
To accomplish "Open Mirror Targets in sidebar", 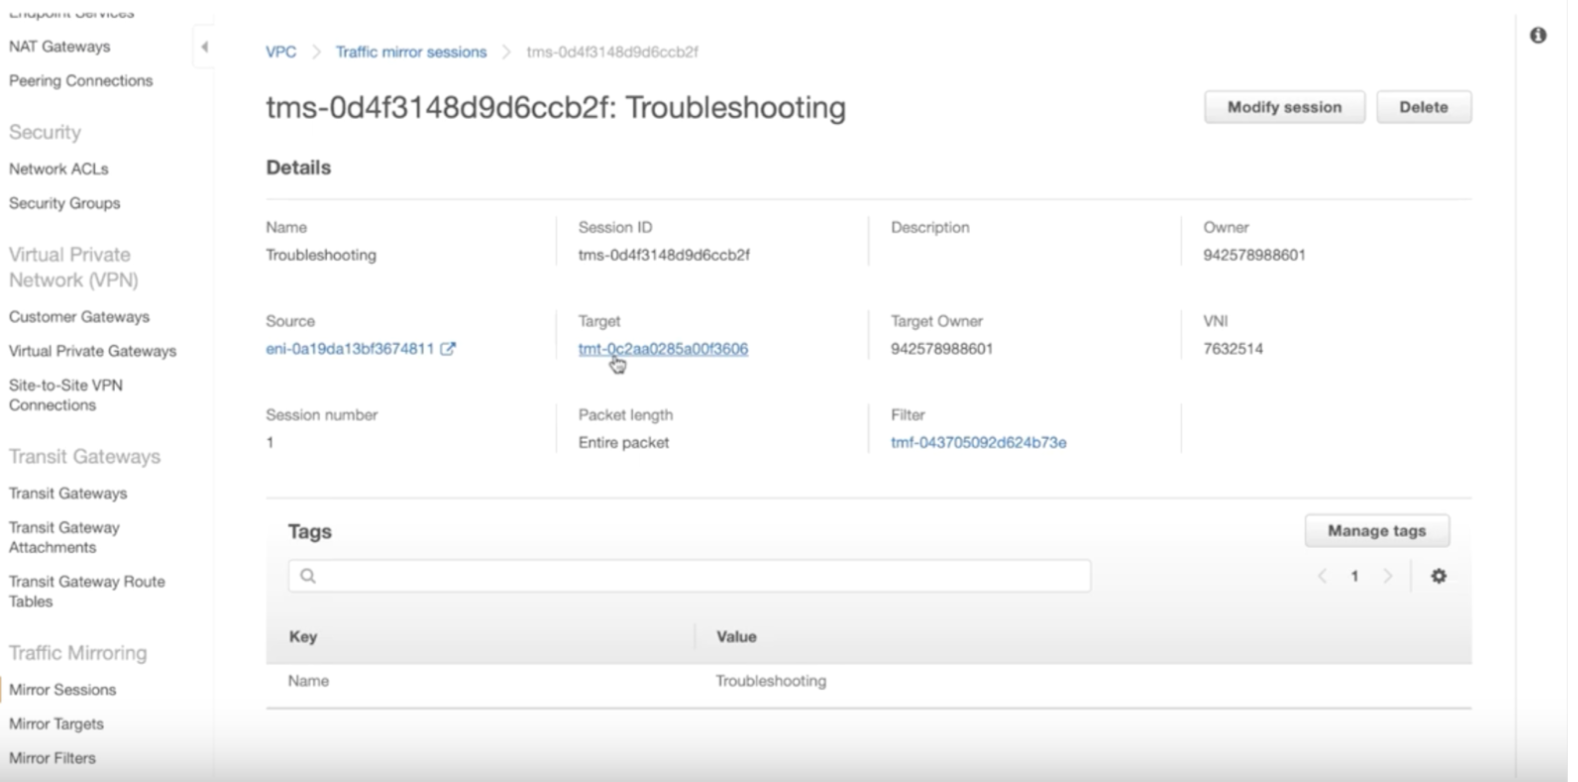I will pos(56,724).
